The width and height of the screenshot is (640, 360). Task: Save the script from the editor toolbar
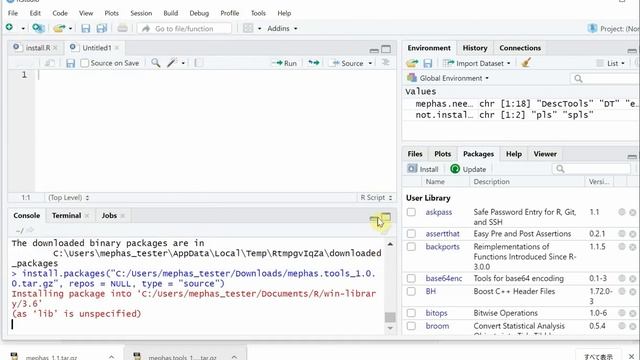pyautogui.click(x=70, y=63)
